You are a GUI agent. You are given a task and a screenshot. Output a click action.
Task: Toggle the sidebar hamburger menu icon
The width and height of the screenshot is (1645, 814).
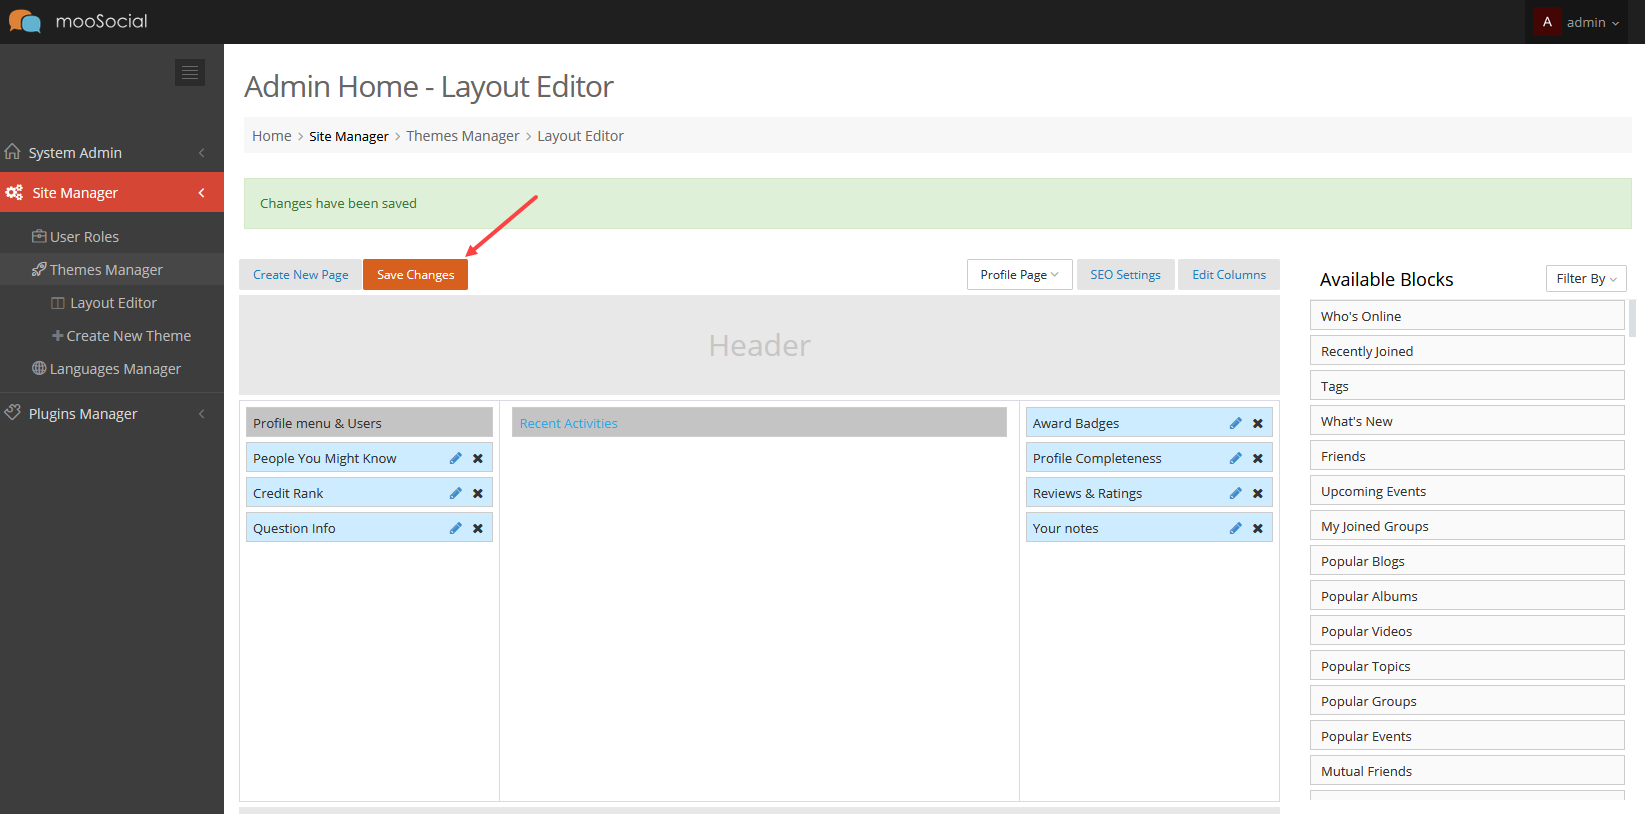tap(190, 73)
